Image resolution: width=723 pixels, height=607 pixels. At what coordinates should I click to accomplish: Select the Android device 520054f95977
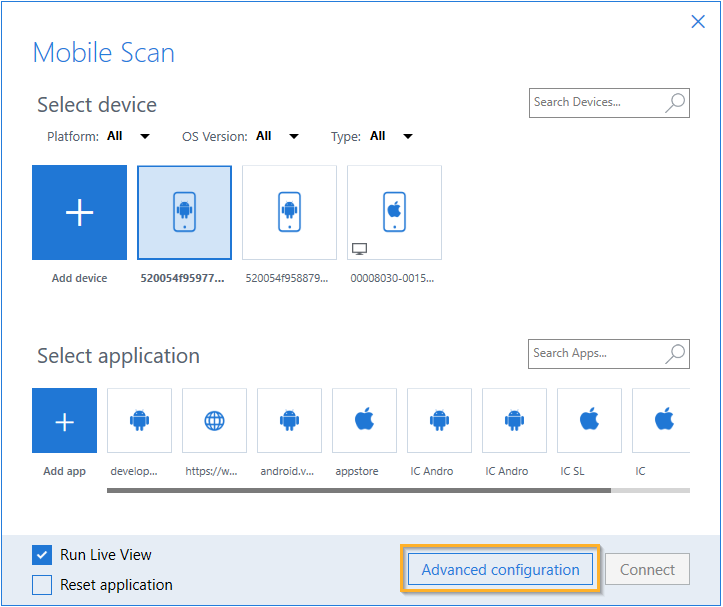tap(184, 213)
